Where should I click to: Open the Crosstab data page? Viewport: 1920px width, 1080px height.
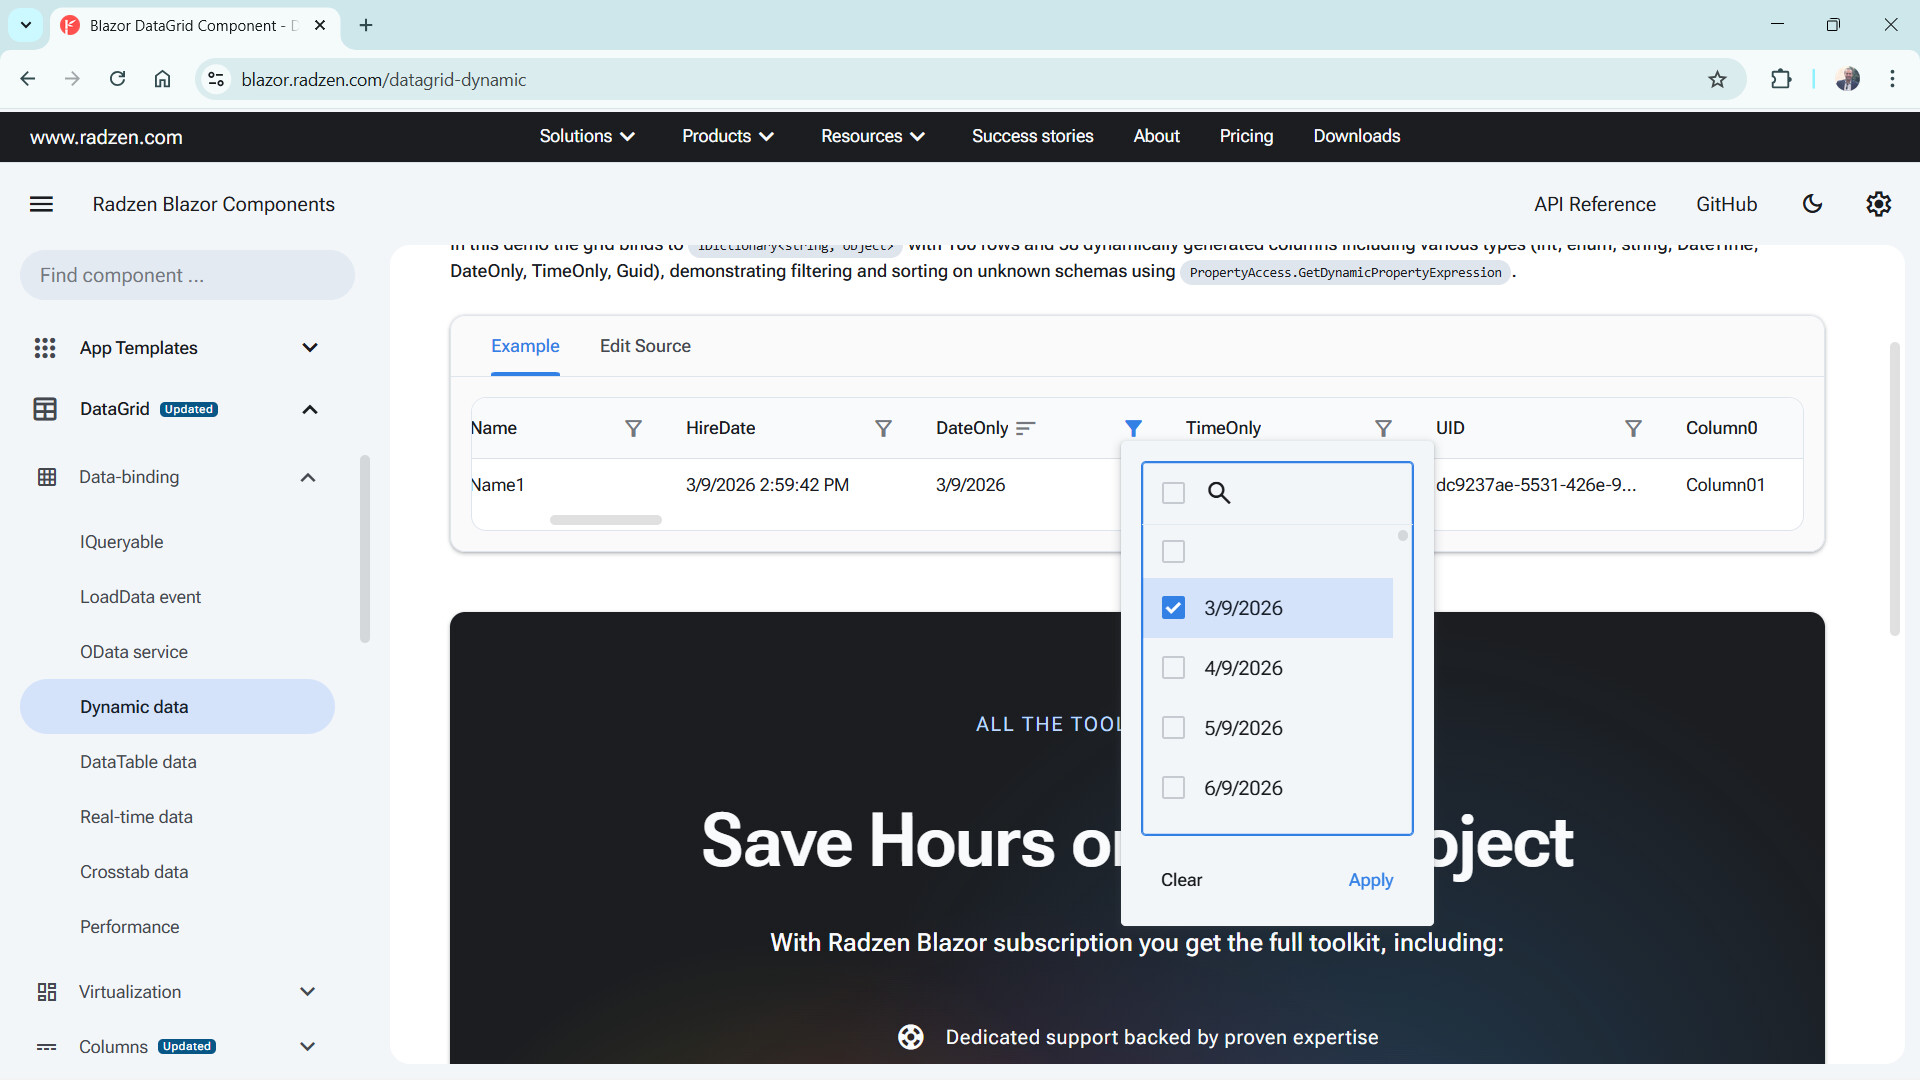coord(134,872)
